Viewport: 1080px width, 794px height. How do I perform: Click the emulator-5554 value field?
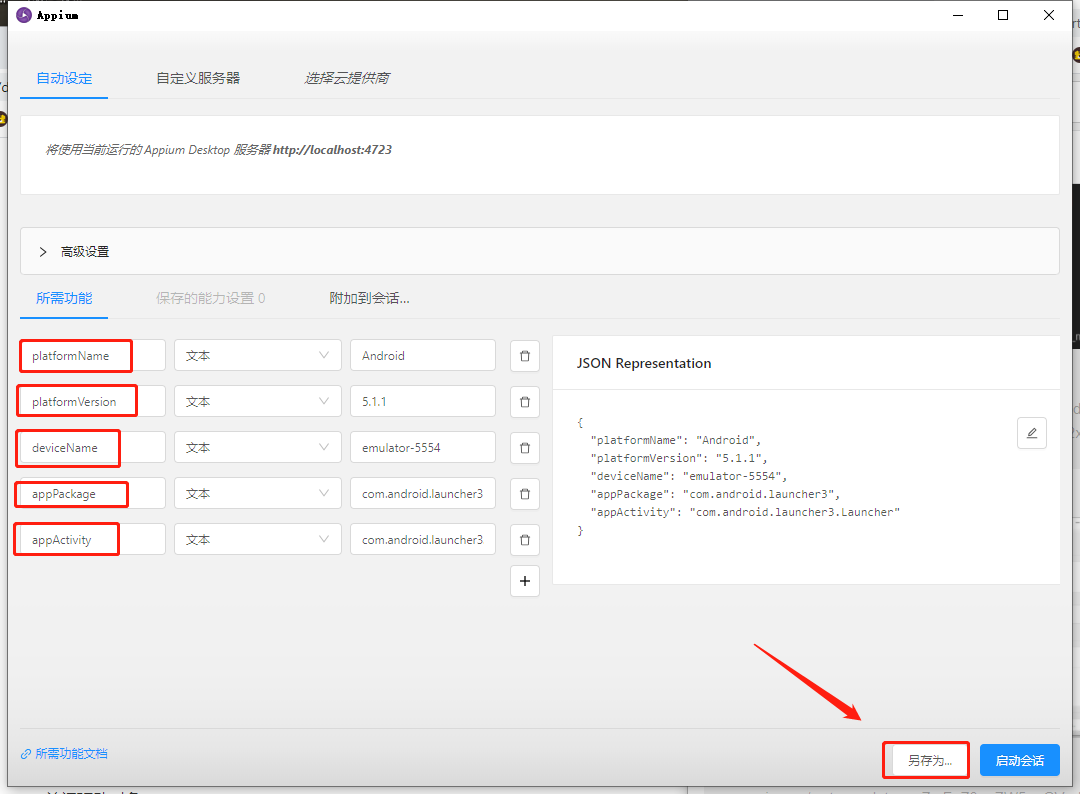(x=423, y=448)
